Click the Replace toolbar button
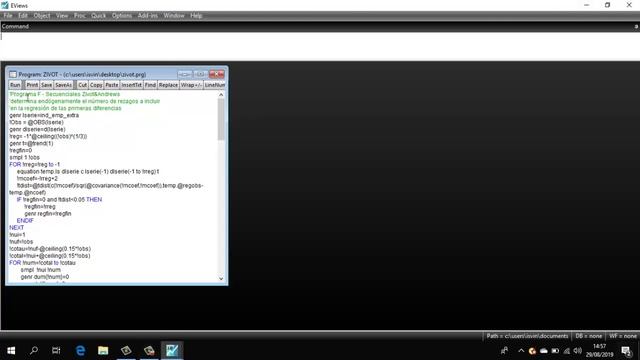This screenshot has width=640, height=360. point(168,85)
